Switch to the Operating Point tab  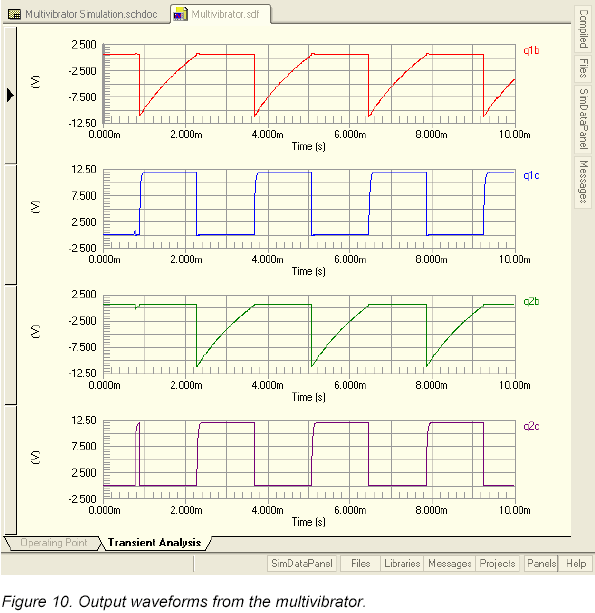[x=54, y=543]
